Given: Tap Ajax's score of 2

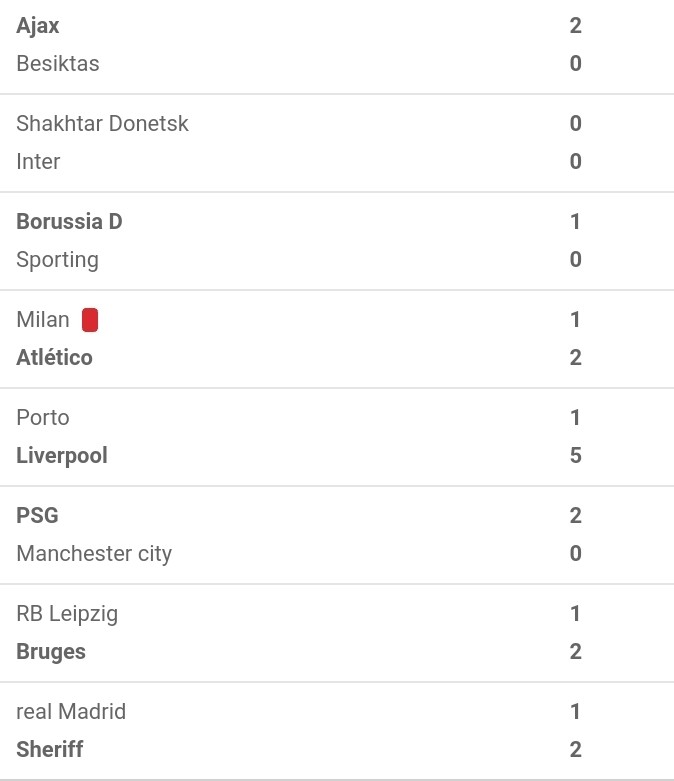Looking at the screenshot, I should pos(575,26).
